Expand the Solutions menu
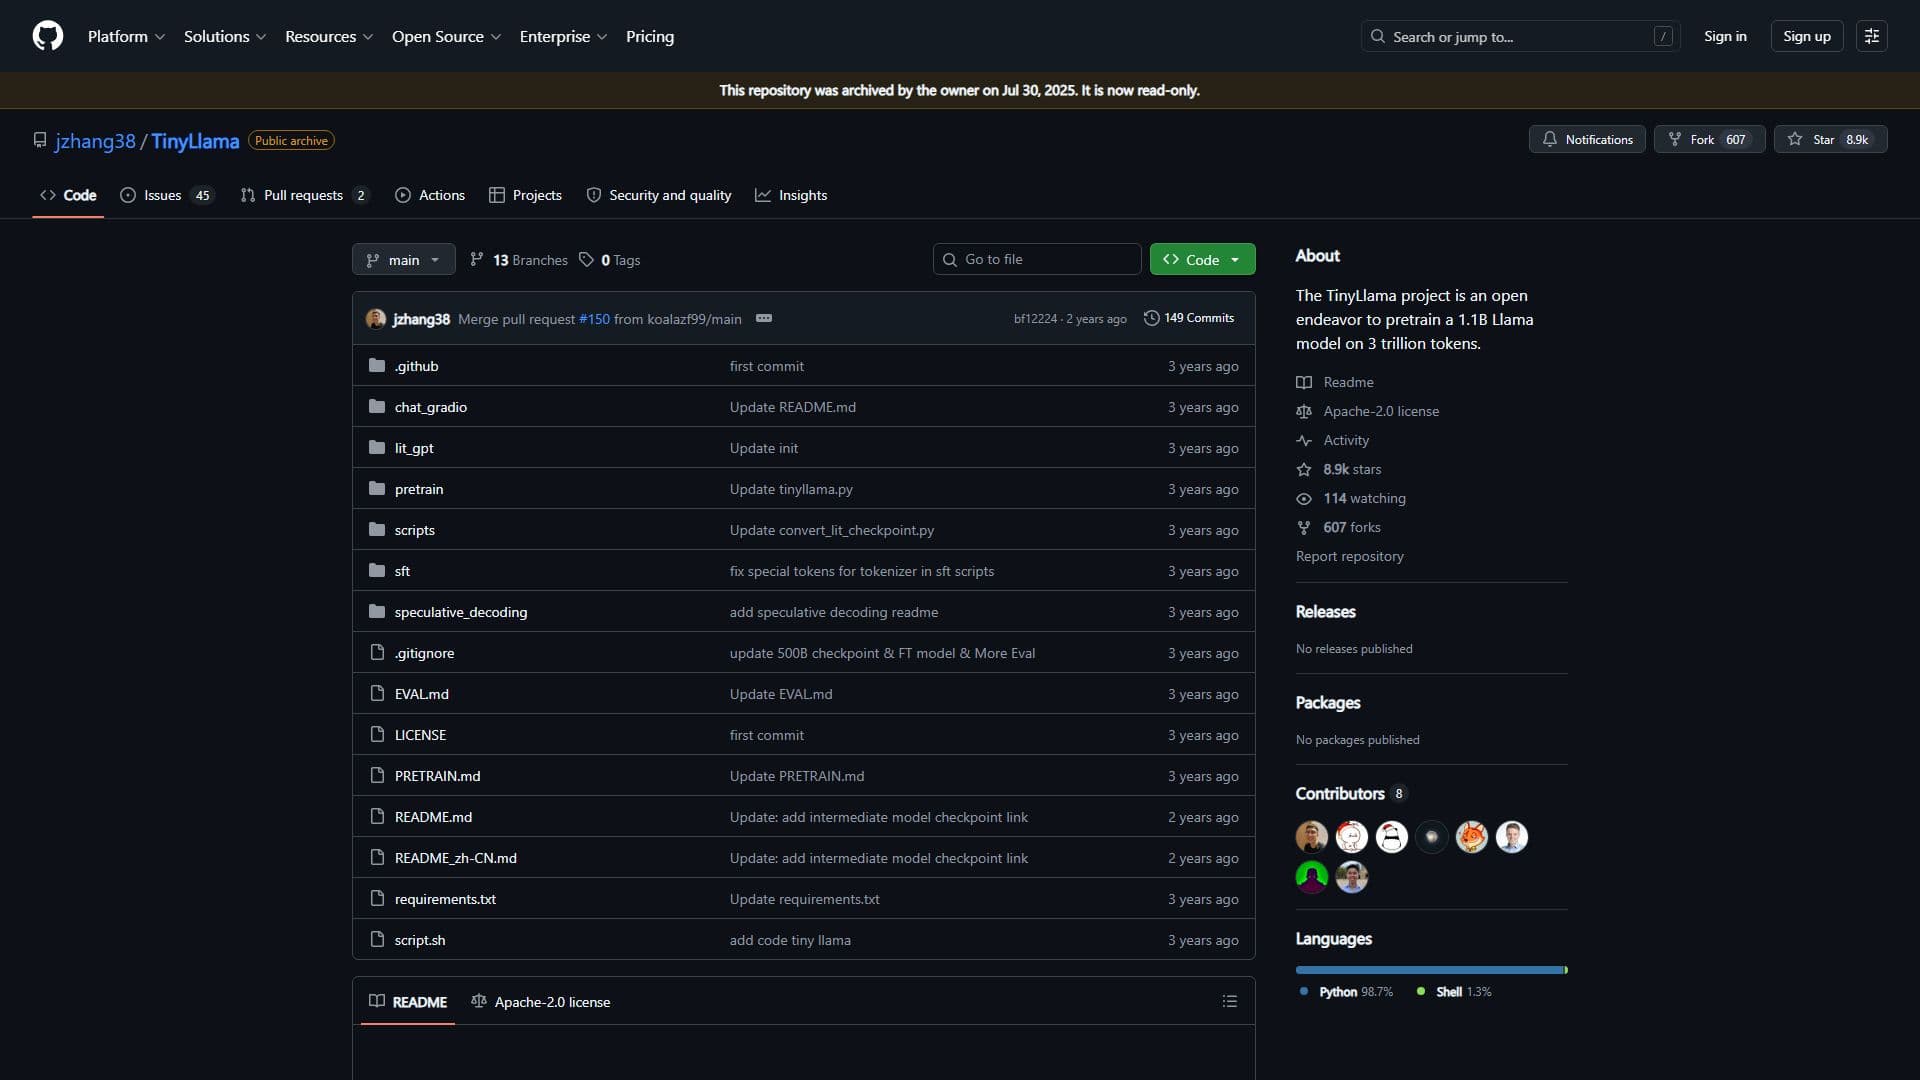This screenshot has height=1080, width=1920. click(225, 36)
